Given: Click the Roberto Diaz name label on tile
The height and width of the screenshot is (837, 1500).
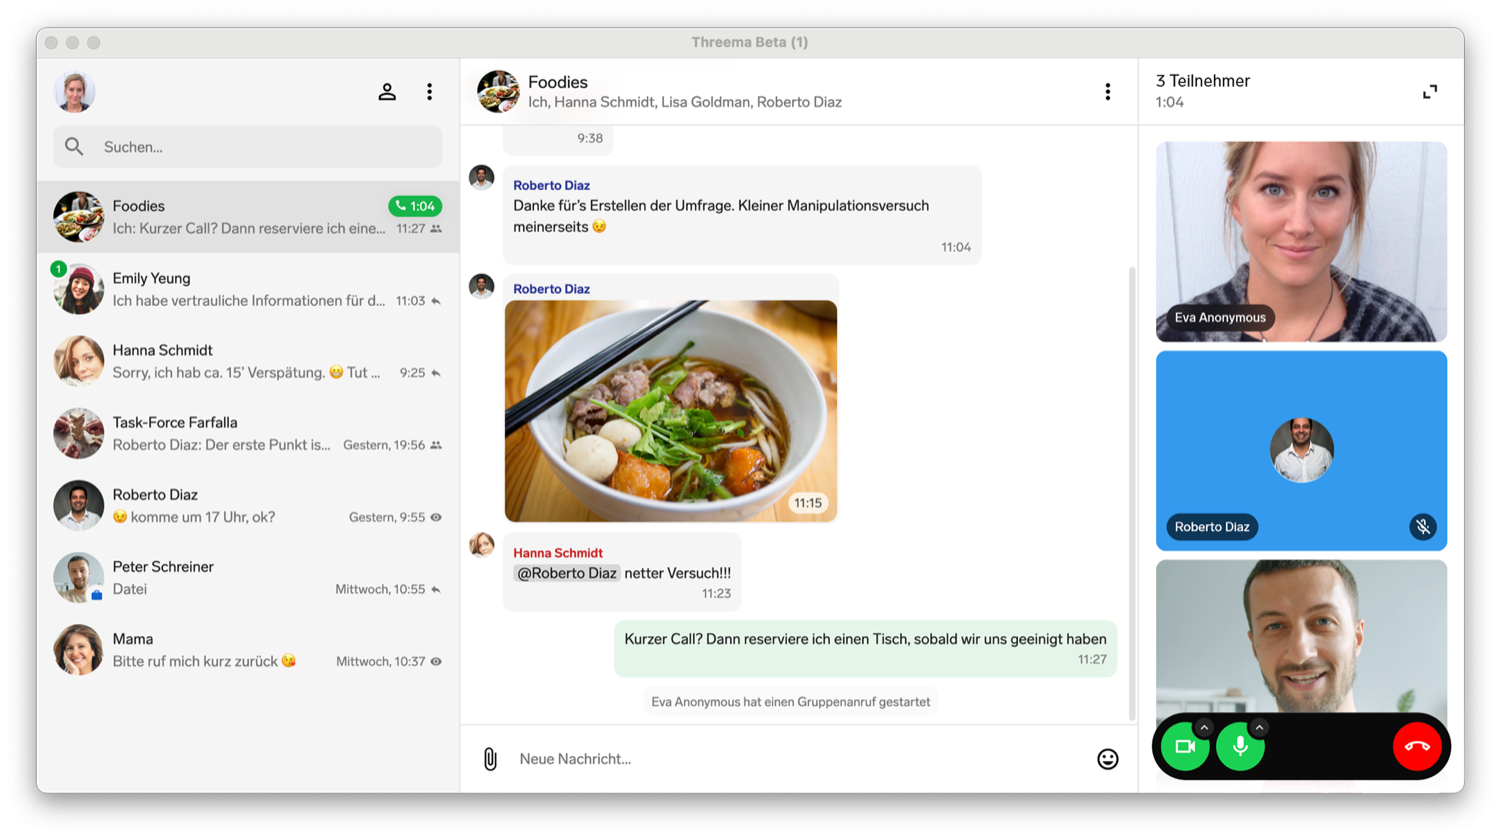Looking at the screenshot, I should (x=1212, y=527).
